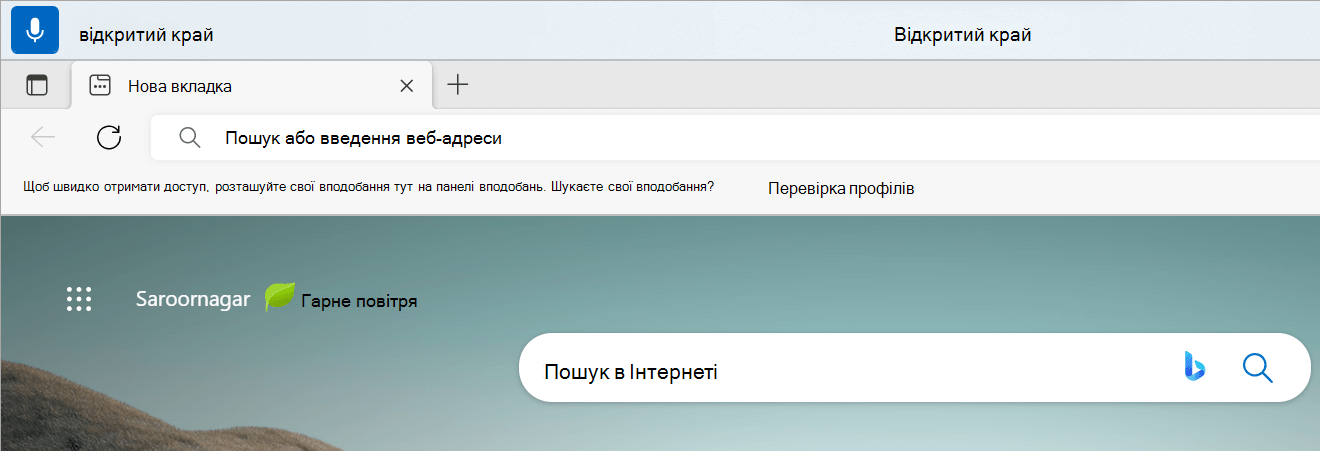Viewport: 1320px width, 451px height.
Task: Click the address bar search magnifier icon
Action: [190, 138]
